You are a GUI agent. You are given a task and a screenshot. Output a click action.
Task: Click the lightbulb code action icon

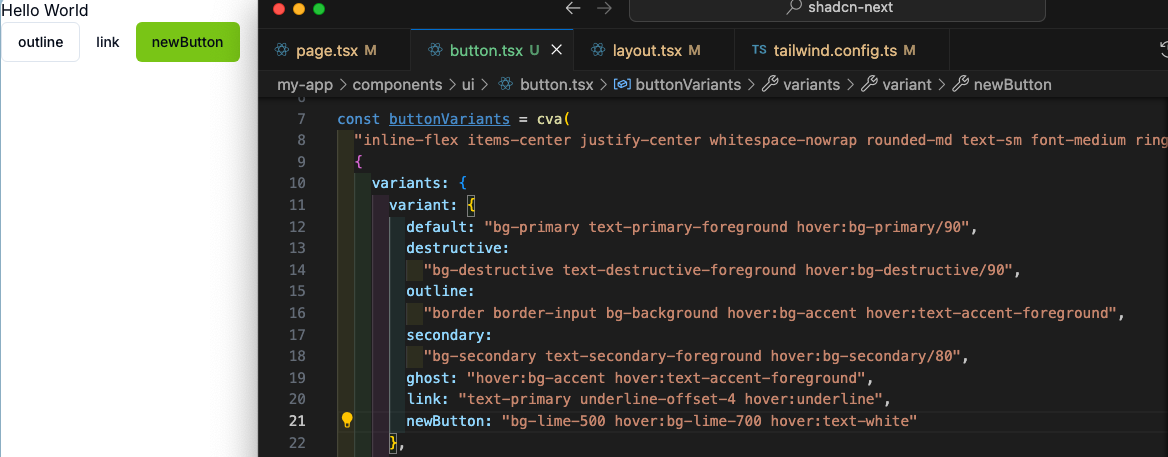346,421
